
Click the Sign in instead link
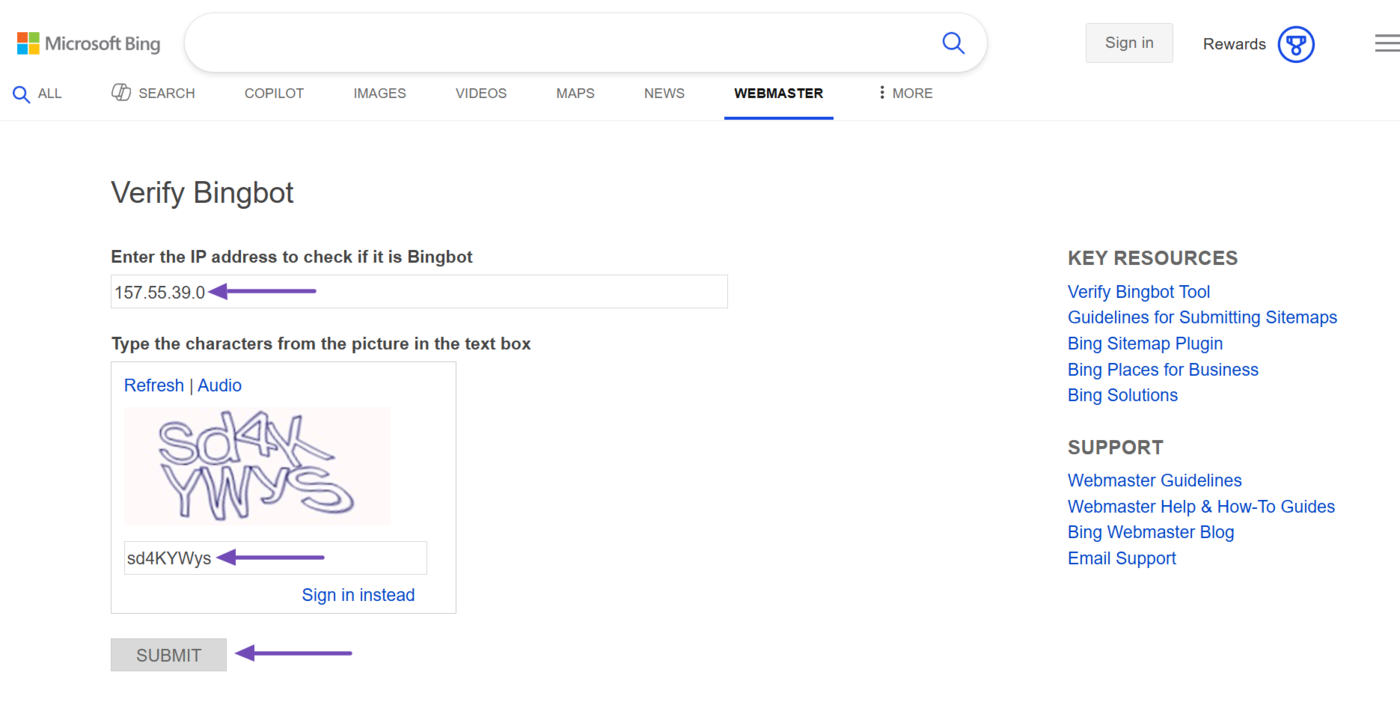[x=358, y=595]
